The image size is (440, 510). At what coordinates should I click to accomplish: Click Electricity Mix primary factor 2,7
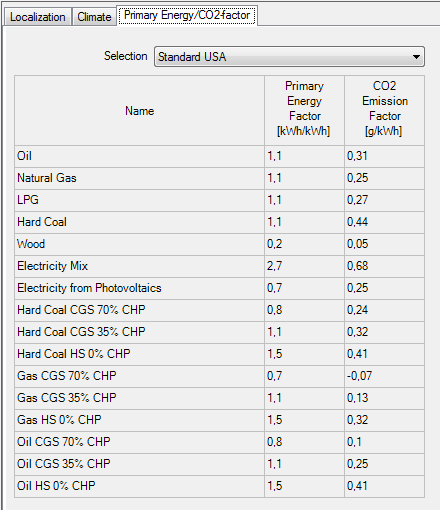click(x=304, y=266)
